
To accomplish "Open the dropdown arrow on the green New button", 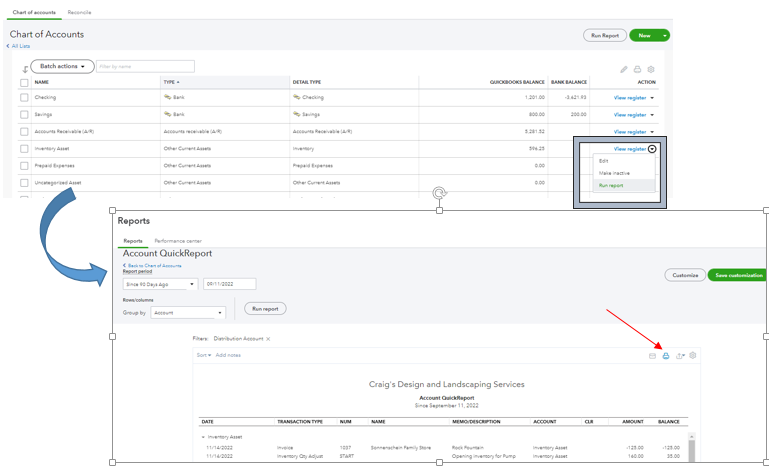I will click(665, 35).
